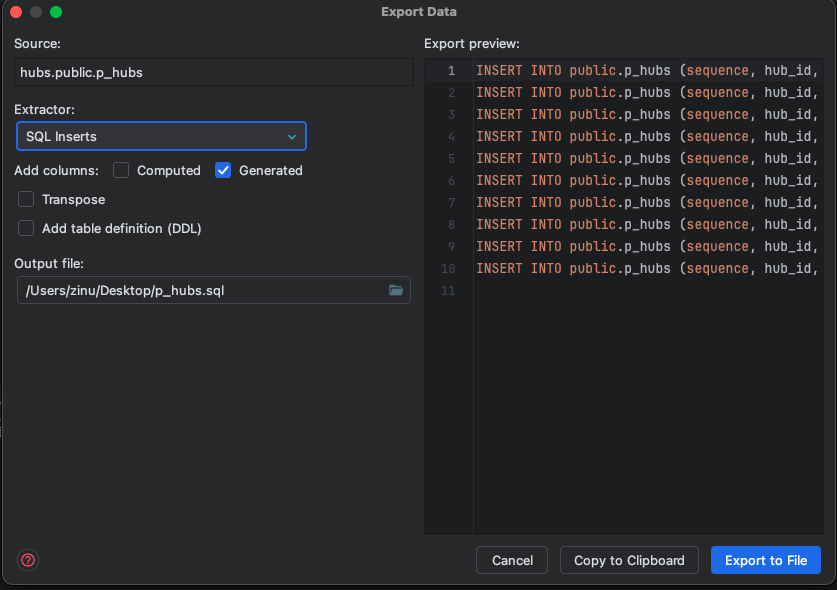This screenshot has width=837, height=590.
Task: Browse for output file with folder icon
Action: pos(396,290)
